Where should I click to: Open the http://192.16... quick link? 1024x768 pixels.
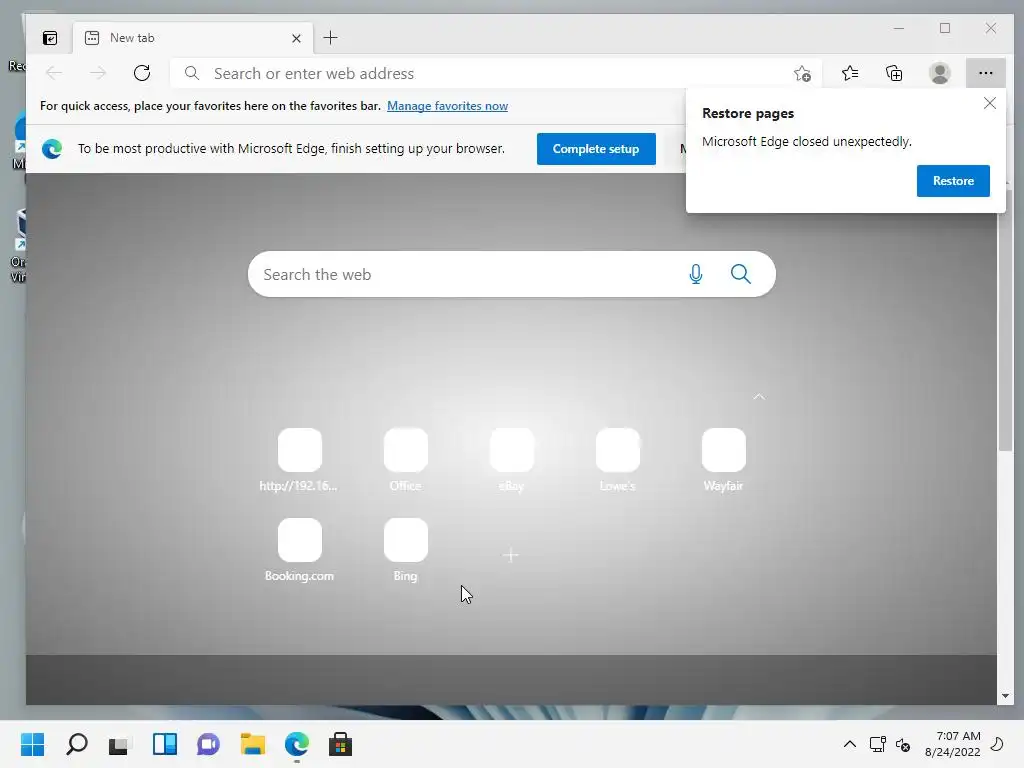tap(300, 459)
